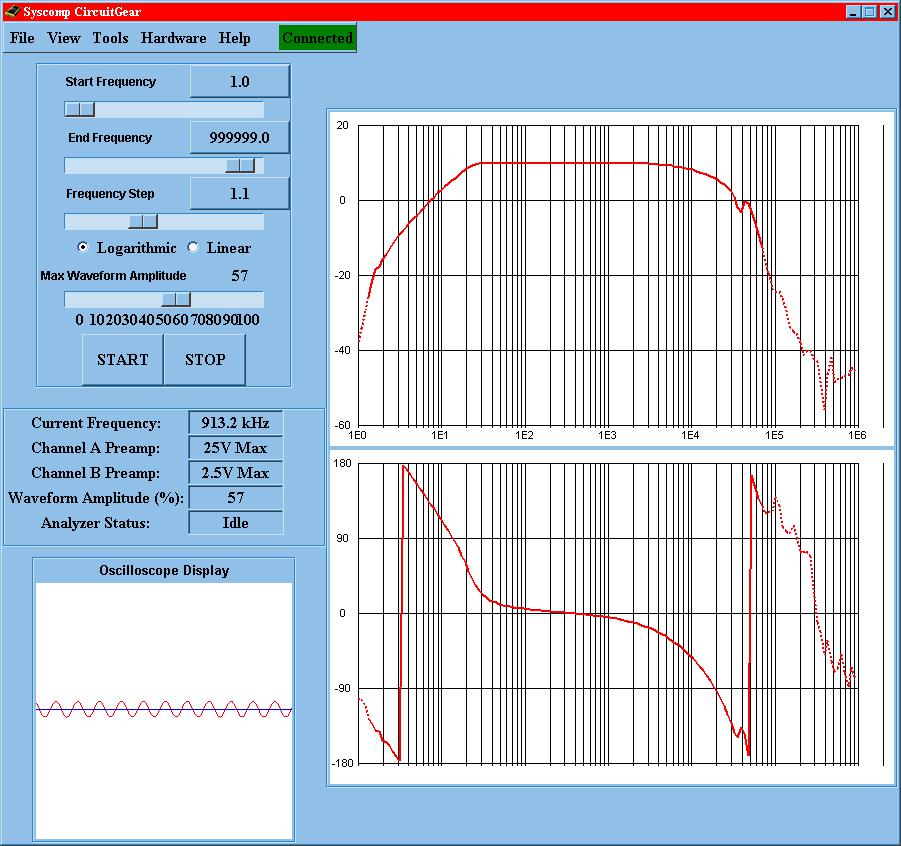Click the Oscilloscope Display waveform area
Screen dimensions: 901x846
tap(164, 710)
